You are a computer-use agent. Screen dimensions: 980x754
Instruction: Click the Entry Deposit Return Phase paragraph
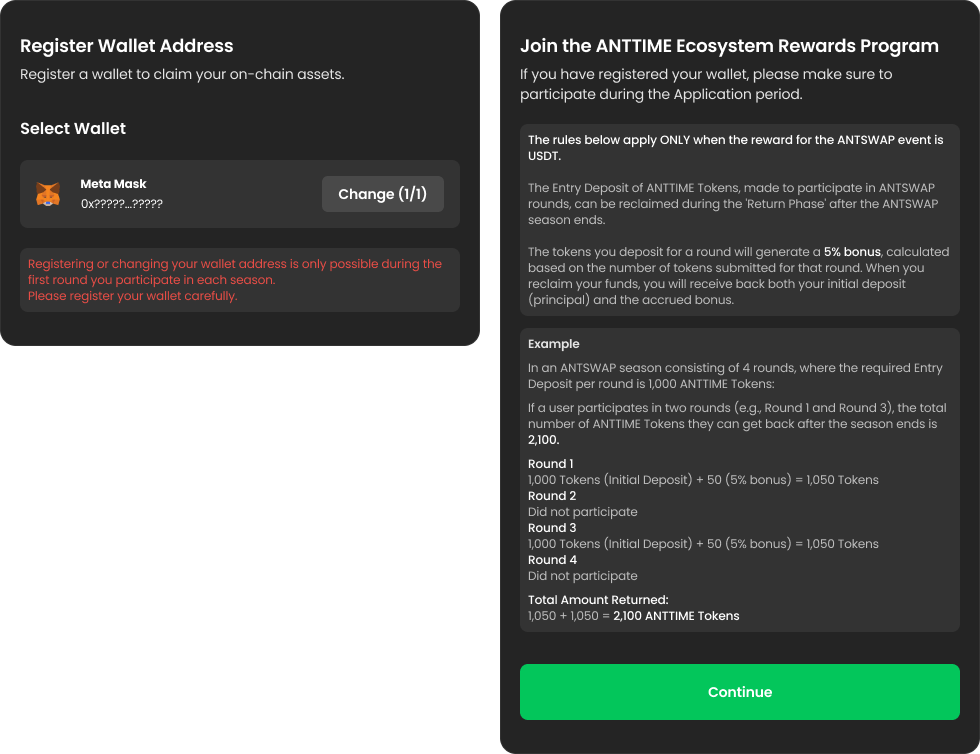732,204
